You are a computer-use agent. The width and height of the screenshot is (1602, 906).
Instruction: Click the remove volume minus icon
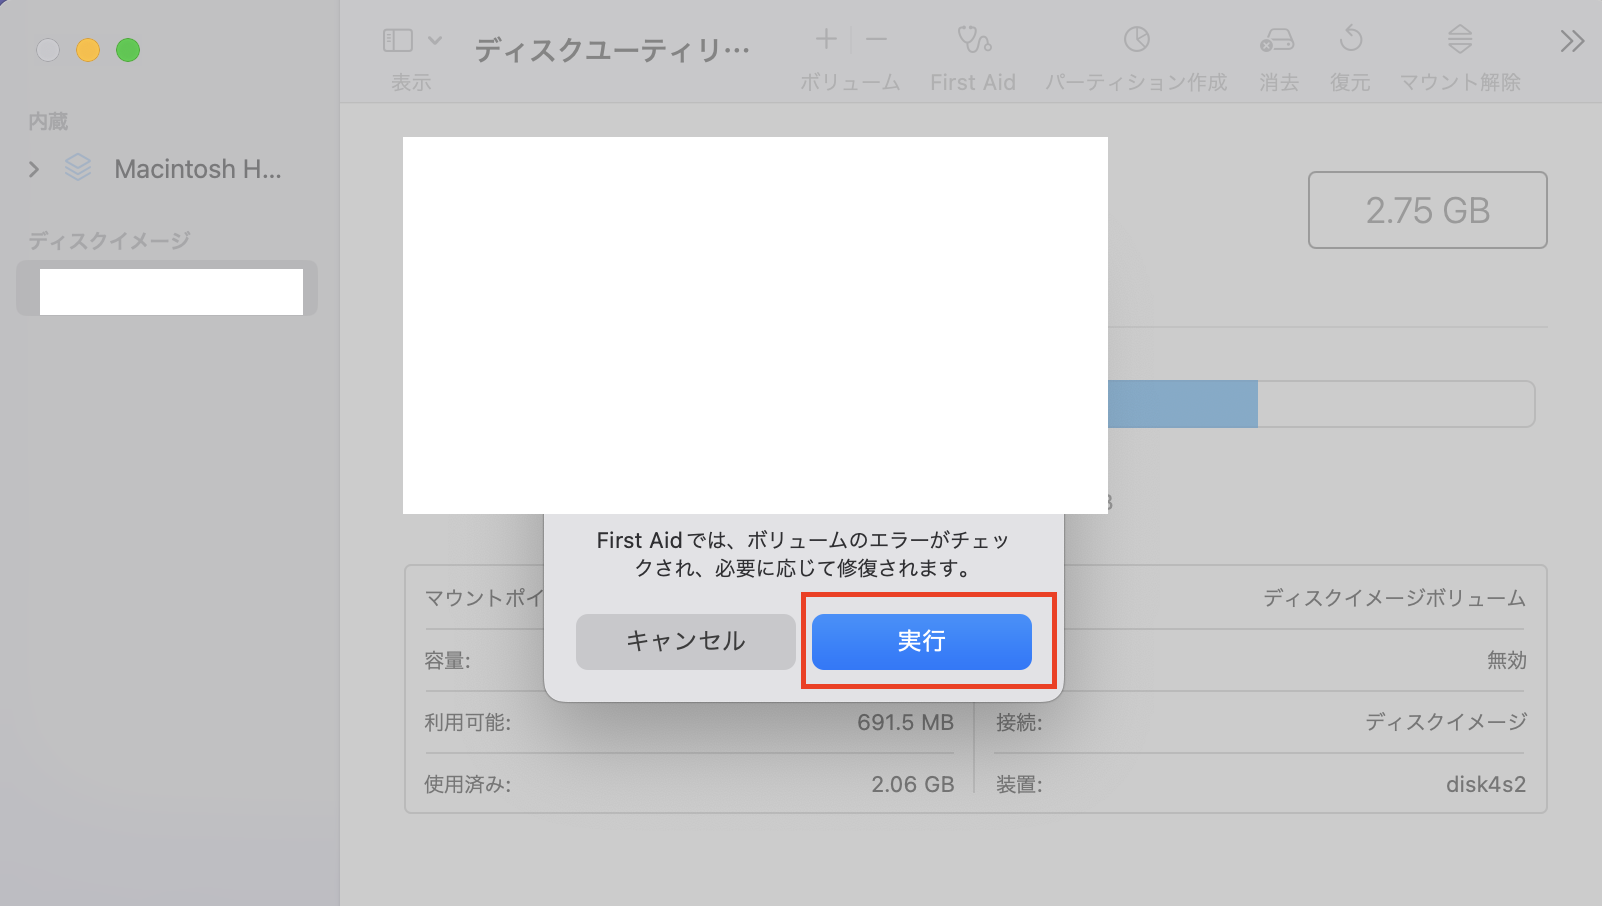click(x=876, y=40)
